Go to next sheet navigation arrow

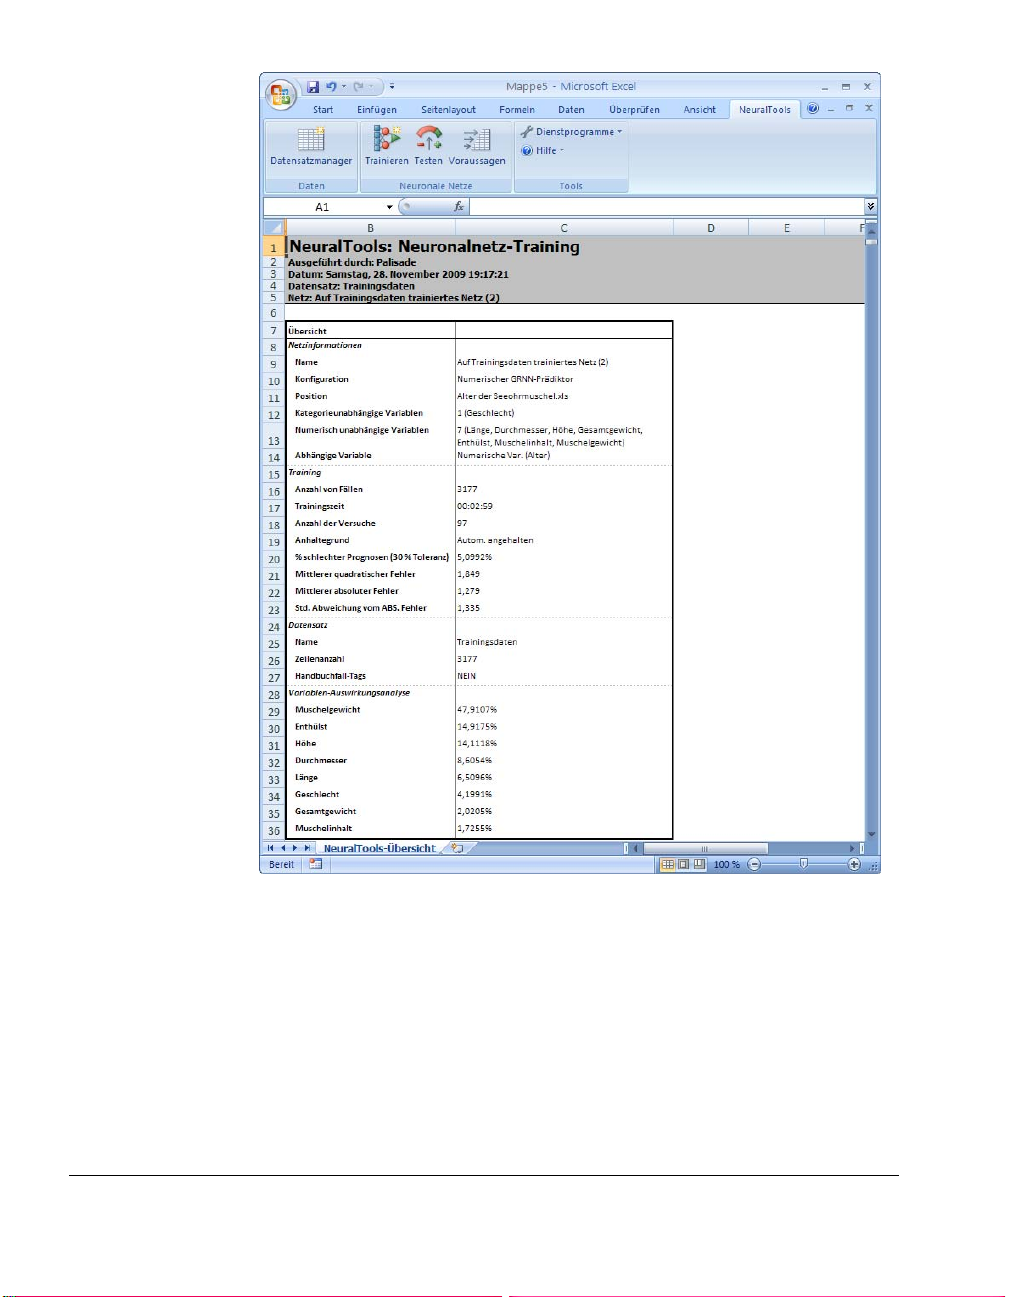[x=294, y=848]
